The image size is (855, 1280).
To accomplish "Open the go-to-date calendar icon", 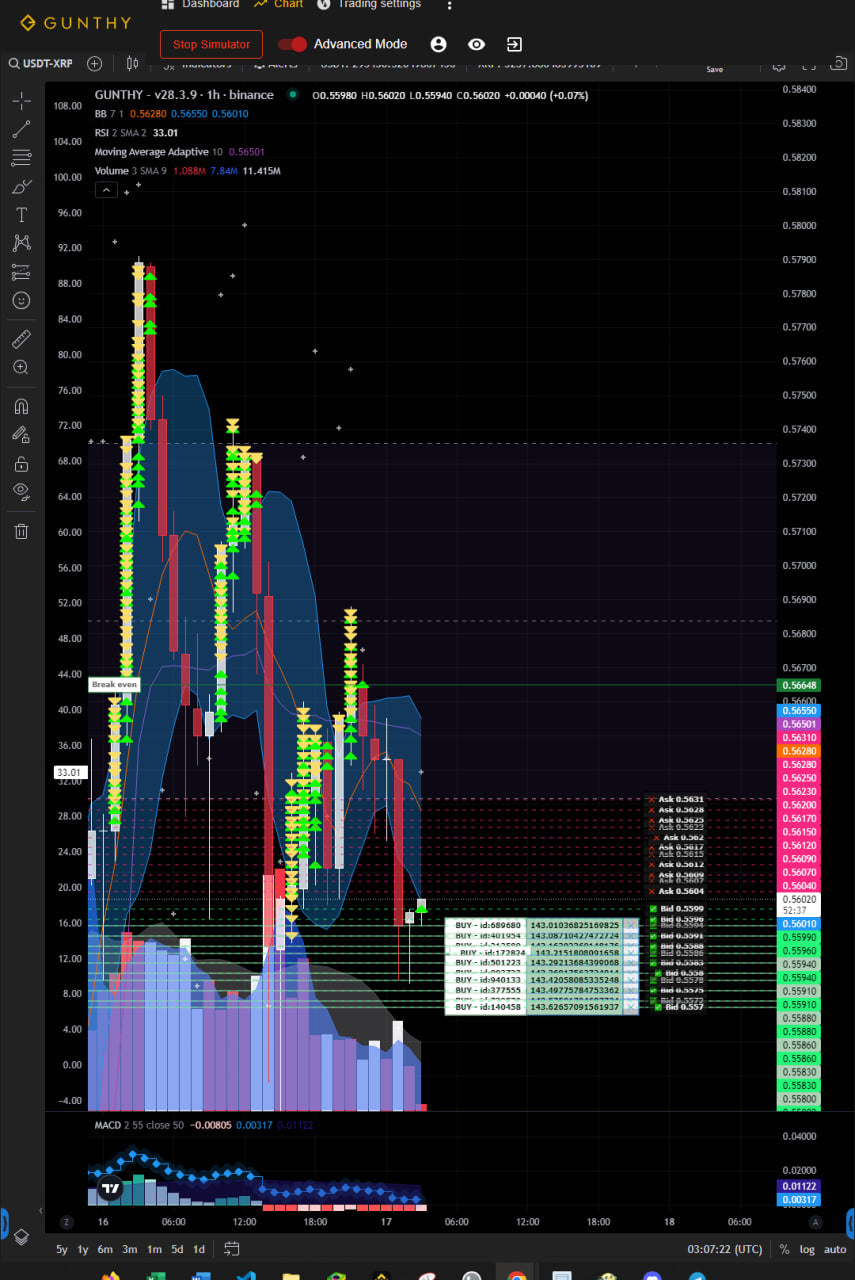I will coord(232,1249).
